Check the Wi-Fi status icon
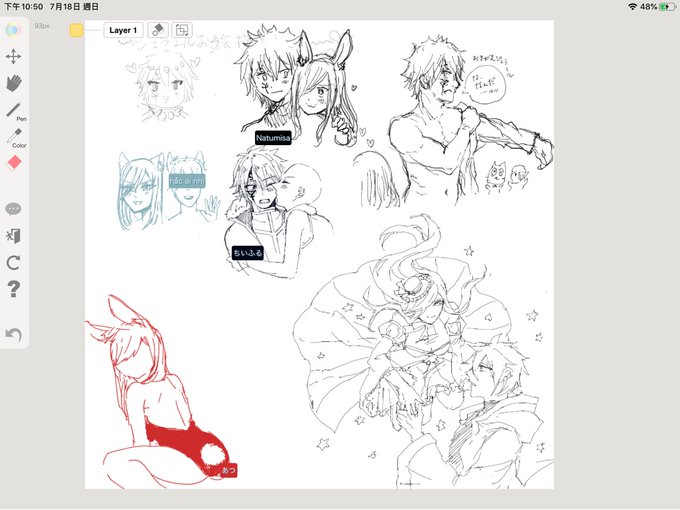This screenshot has height=510, width=680. point(632,7)
